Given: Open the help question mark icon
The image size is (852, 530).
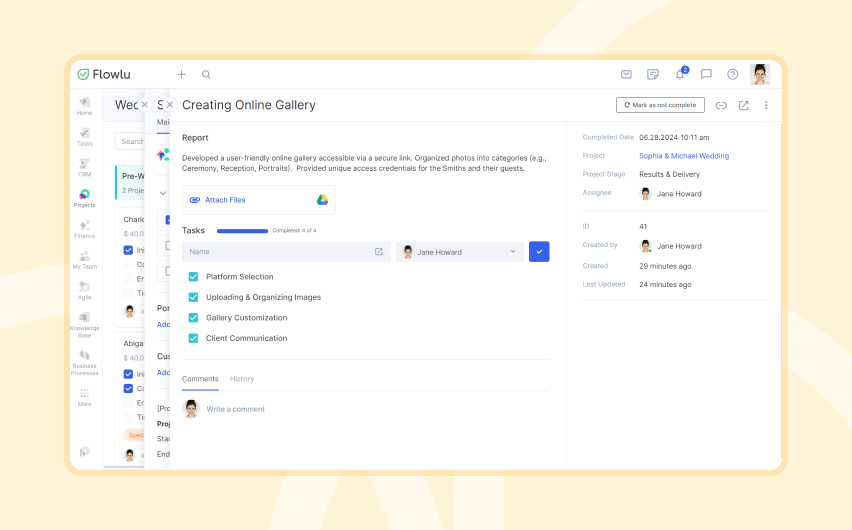Looking at the screenshot, I should coord(732,74).
